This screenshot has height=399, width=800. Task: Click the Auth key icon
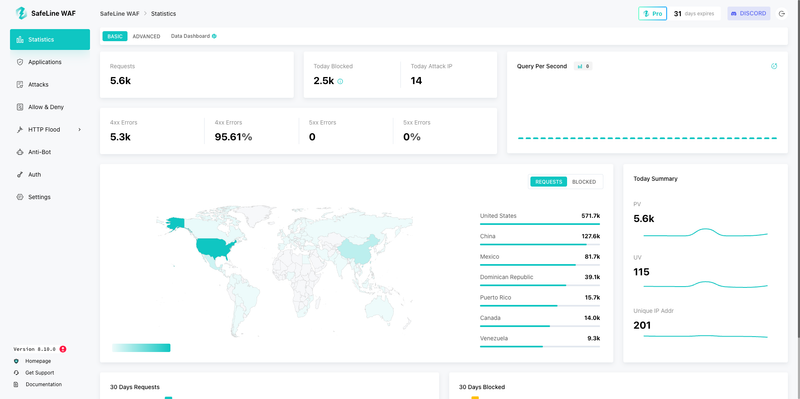[20, 174]
